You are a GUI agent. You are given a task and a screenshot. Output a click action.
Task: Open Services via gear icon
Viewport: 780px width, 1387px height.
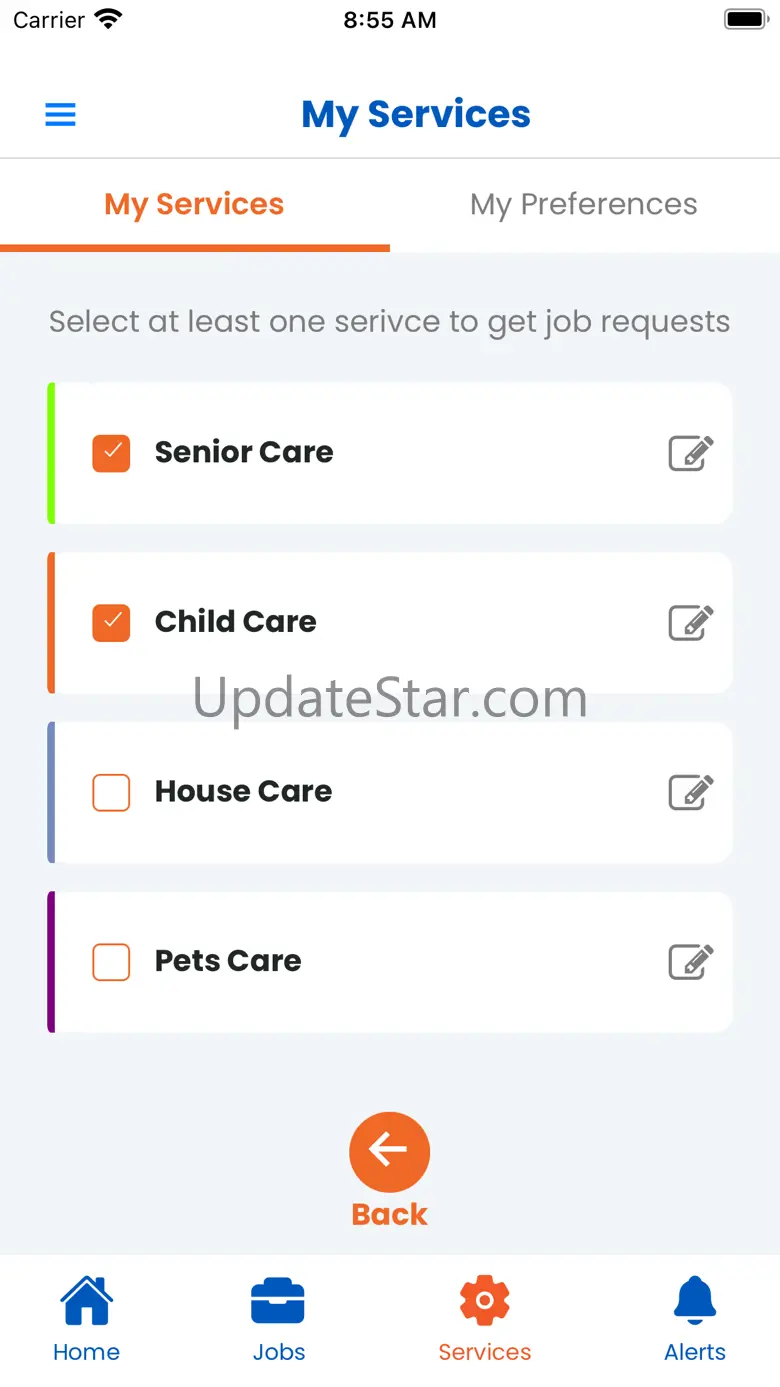pyautogui.click(x=485, y=1301)
